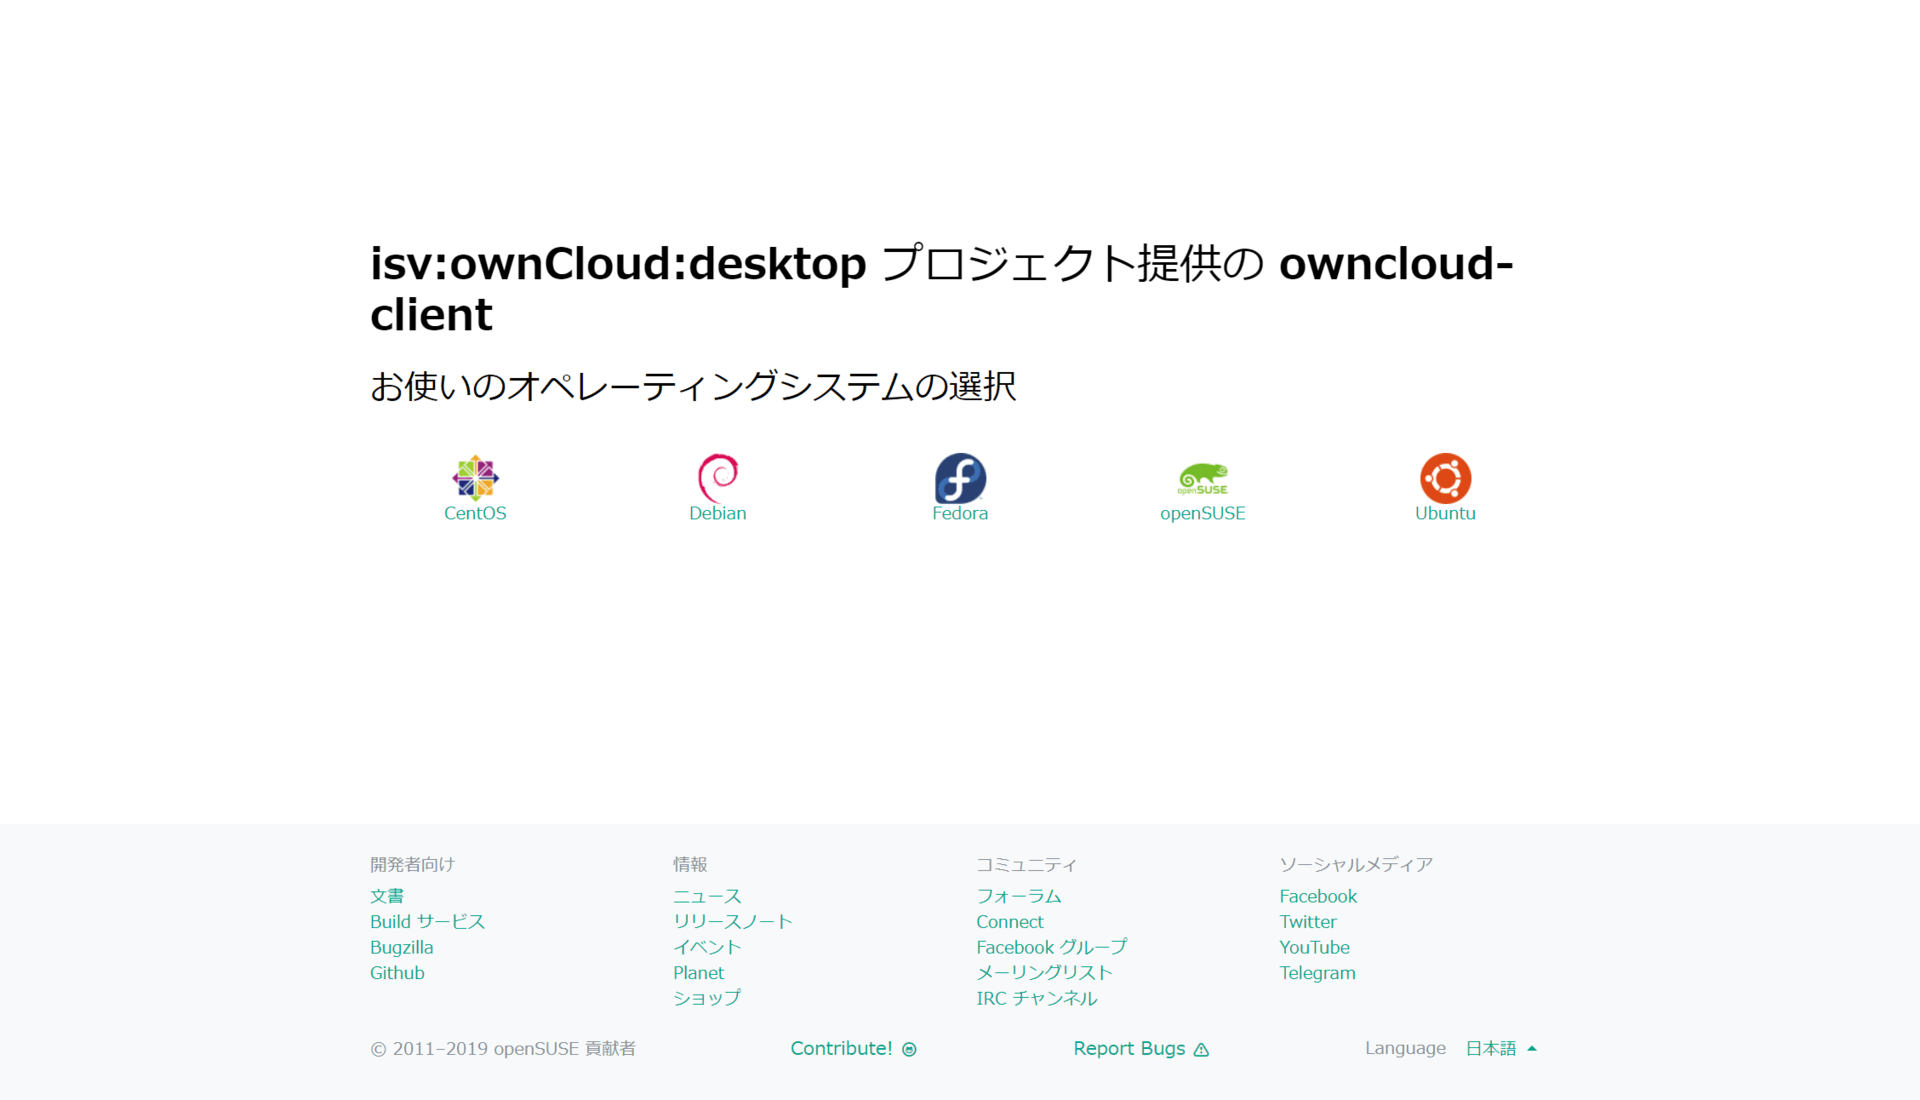The image size is (1920, 1100).
Task: Open the language chooser next to Language
Action: coord(1490,1048)
